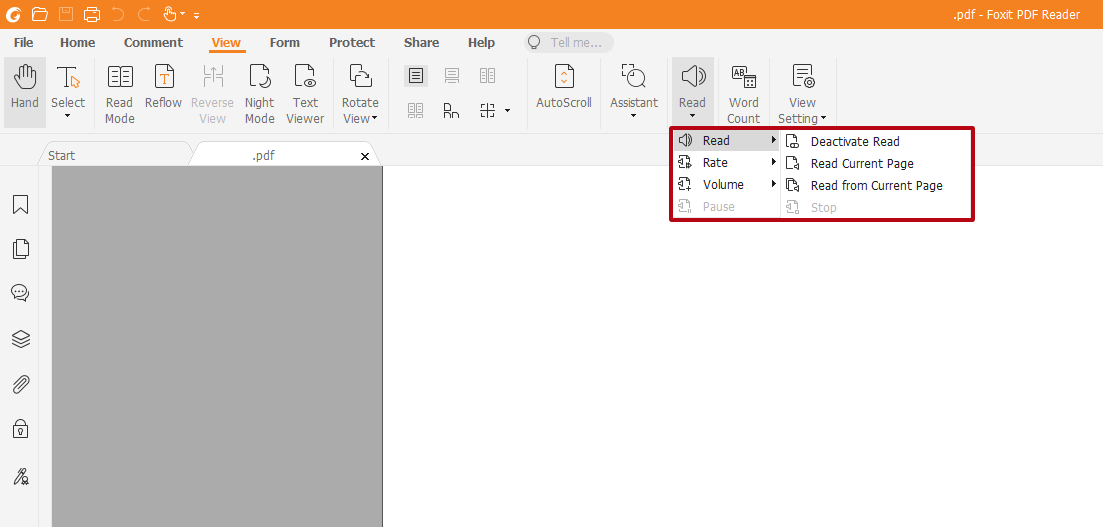1103x527 pixels.
Task: Switch to the Comment ribbon tab
Action: click(x=153, y=43)
